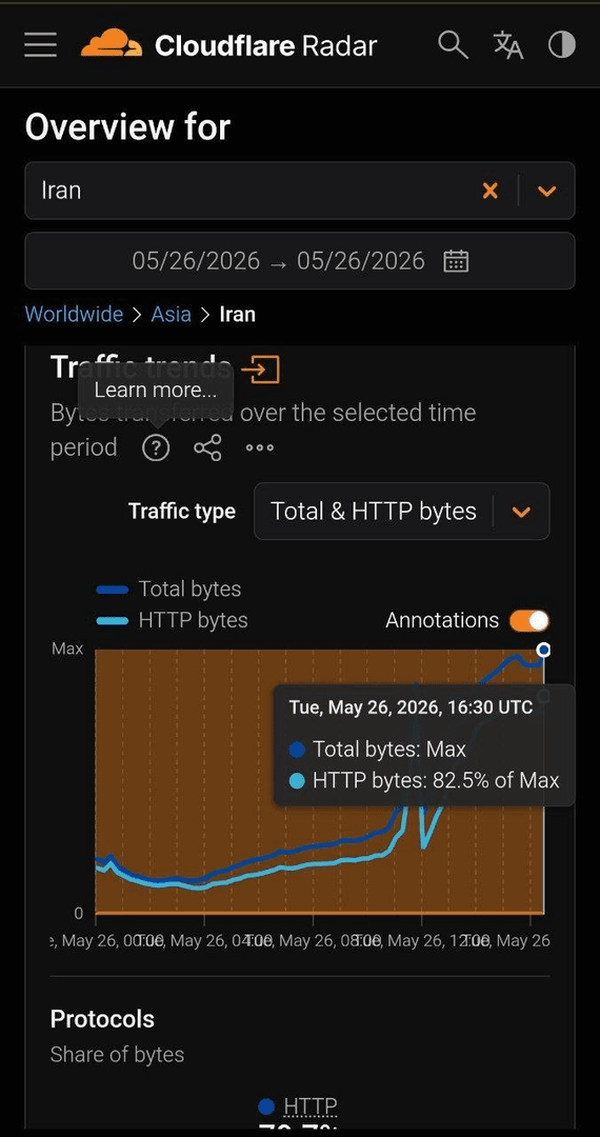Go to the Worldwide breadcrumb link
600x1137 pixels.
pos(74,314)
